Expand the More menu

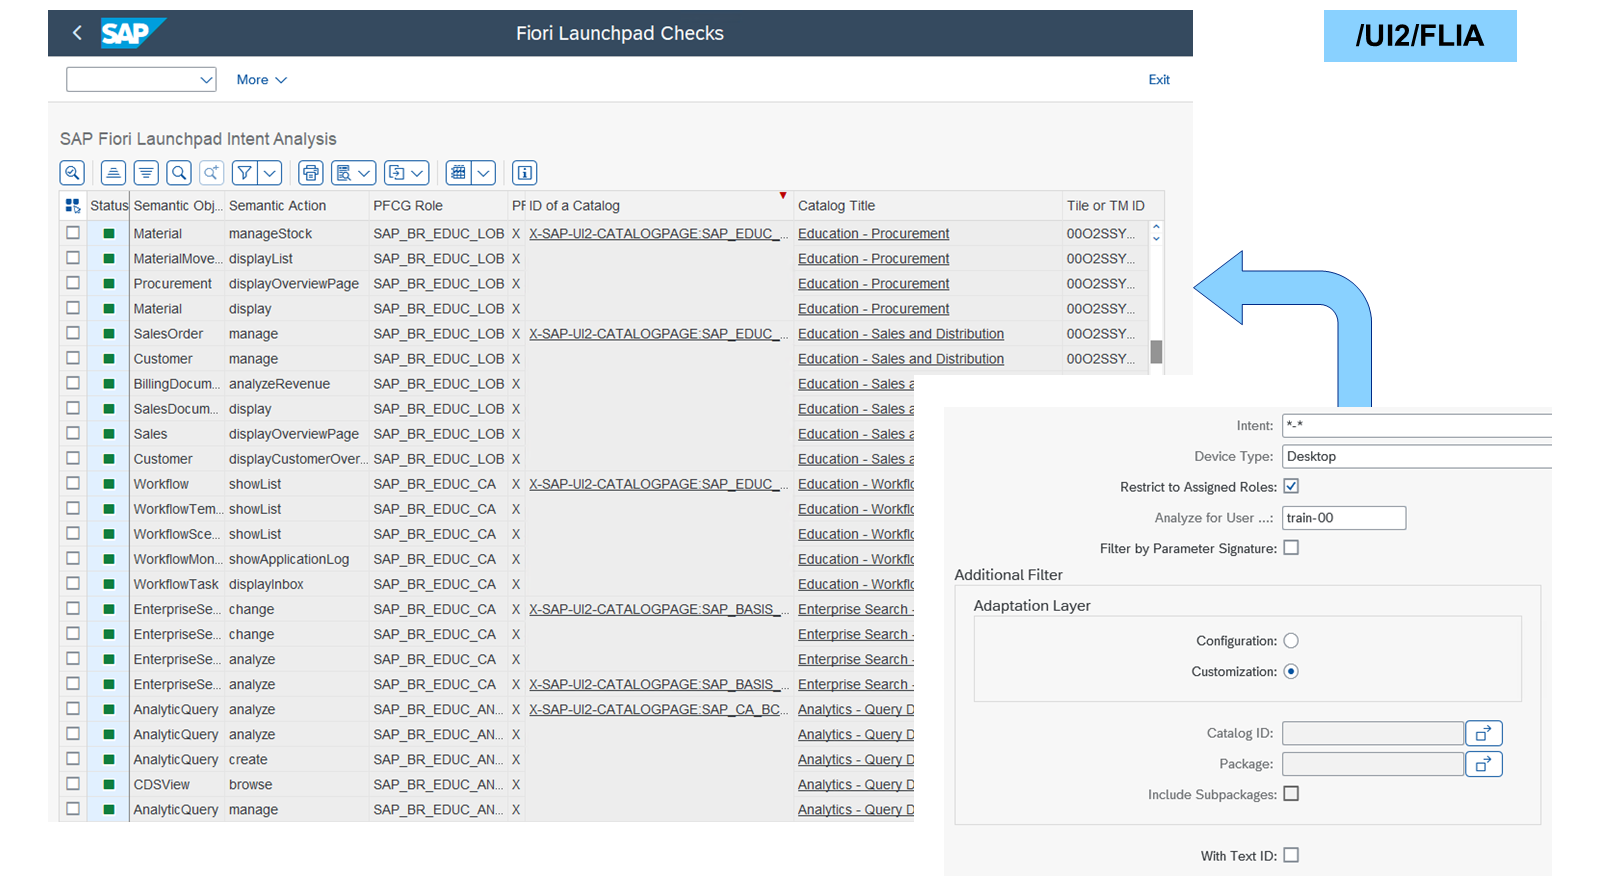point(261,80)
